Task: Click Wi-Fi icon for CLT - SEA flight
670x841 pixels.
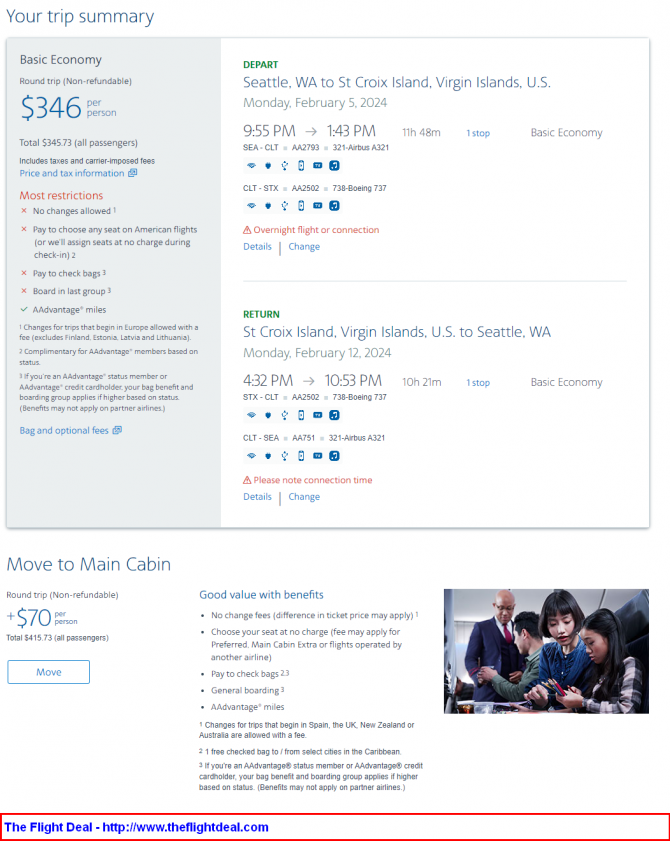Action: point(251,456)
